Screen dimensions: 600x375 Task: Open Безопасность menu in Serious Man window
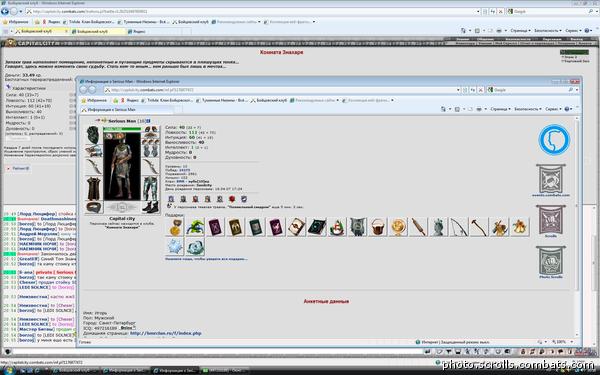coord(527,109)
